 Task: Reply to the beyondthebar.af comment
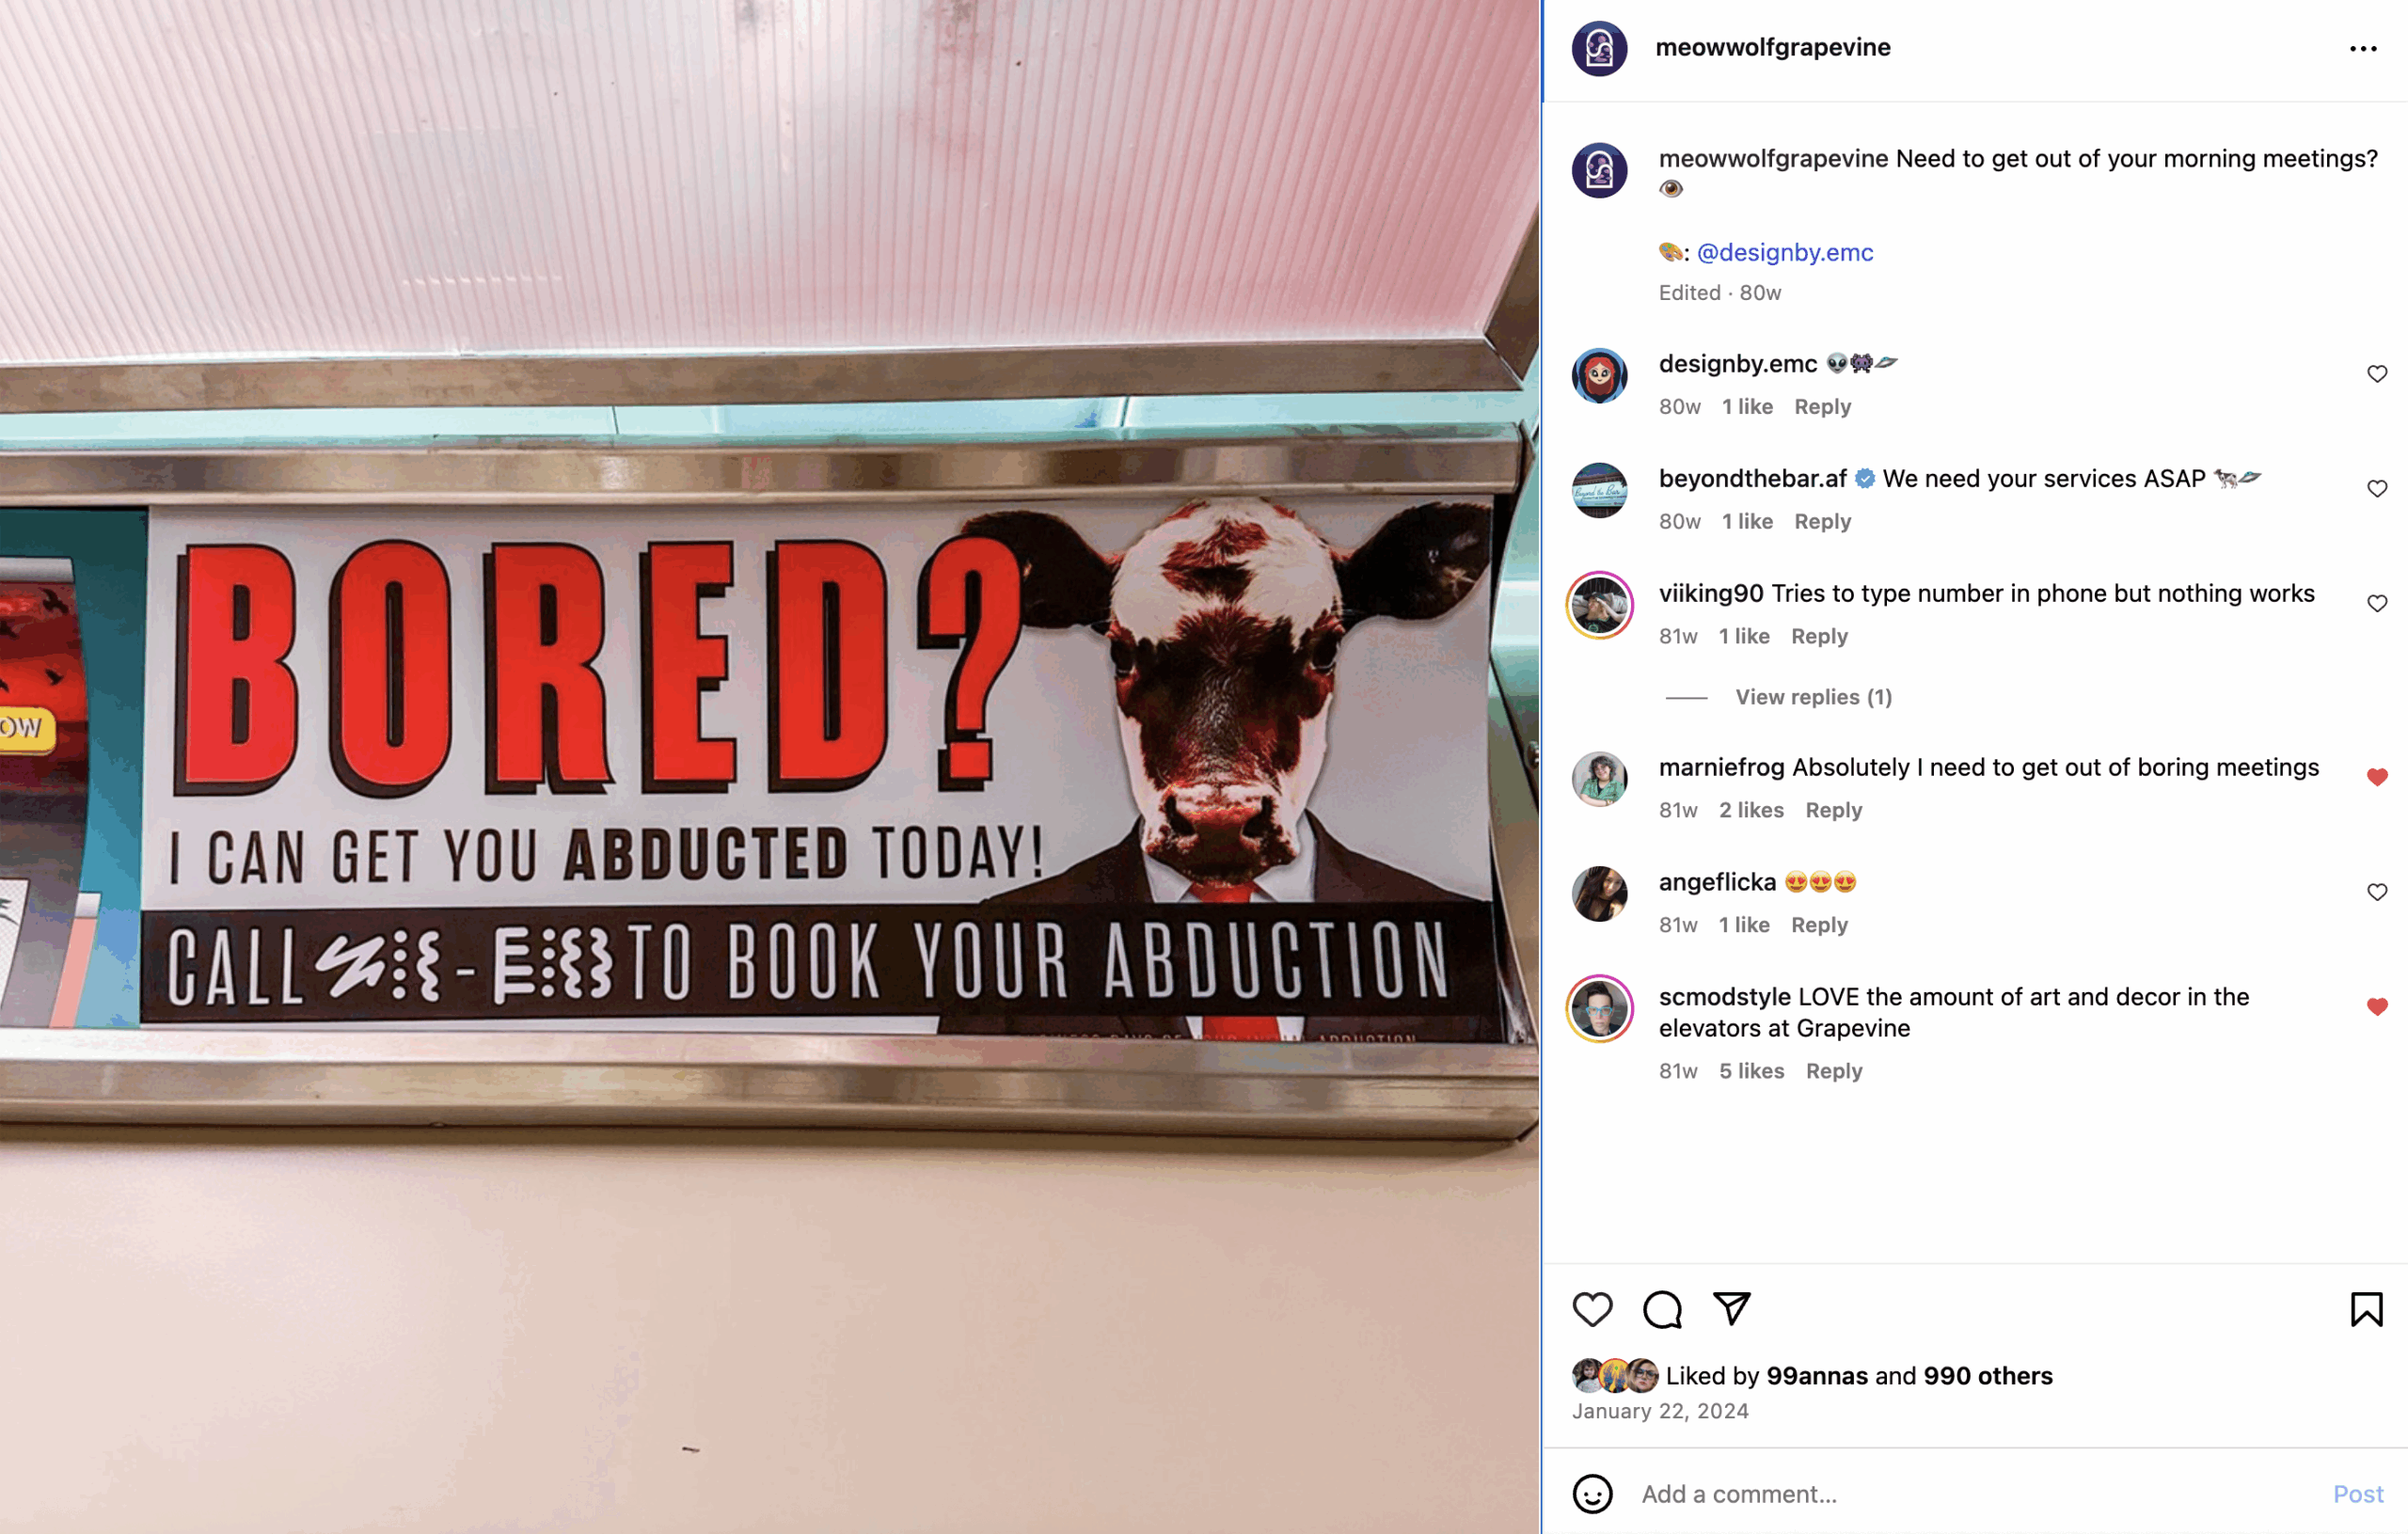coord(1822,521)
